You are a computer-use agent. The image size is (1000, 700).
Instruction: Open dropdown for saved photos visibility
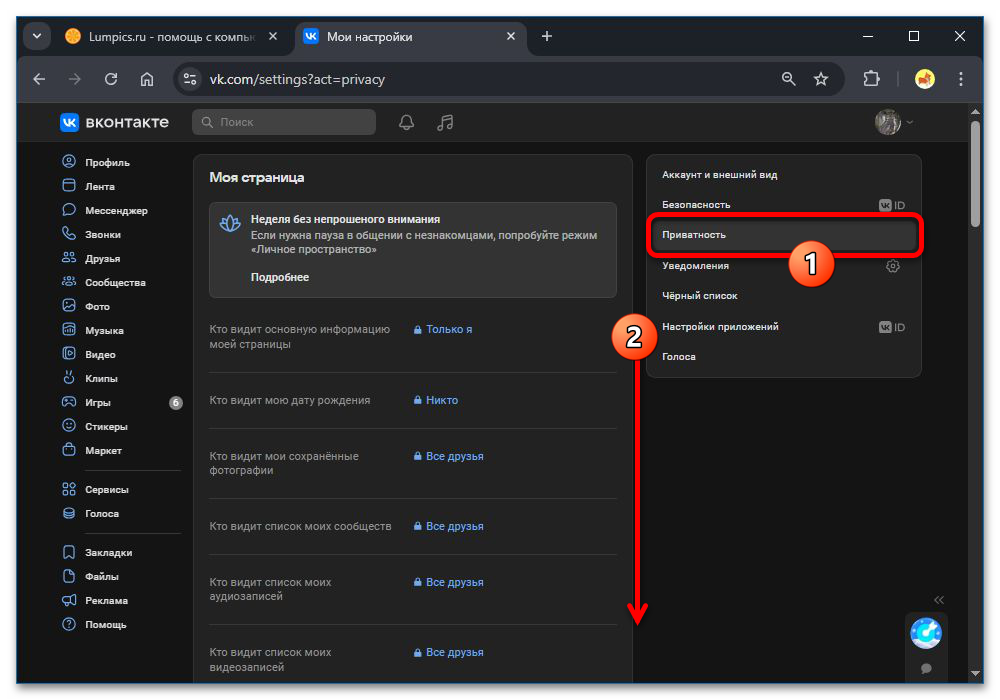(x=449, y=456)
